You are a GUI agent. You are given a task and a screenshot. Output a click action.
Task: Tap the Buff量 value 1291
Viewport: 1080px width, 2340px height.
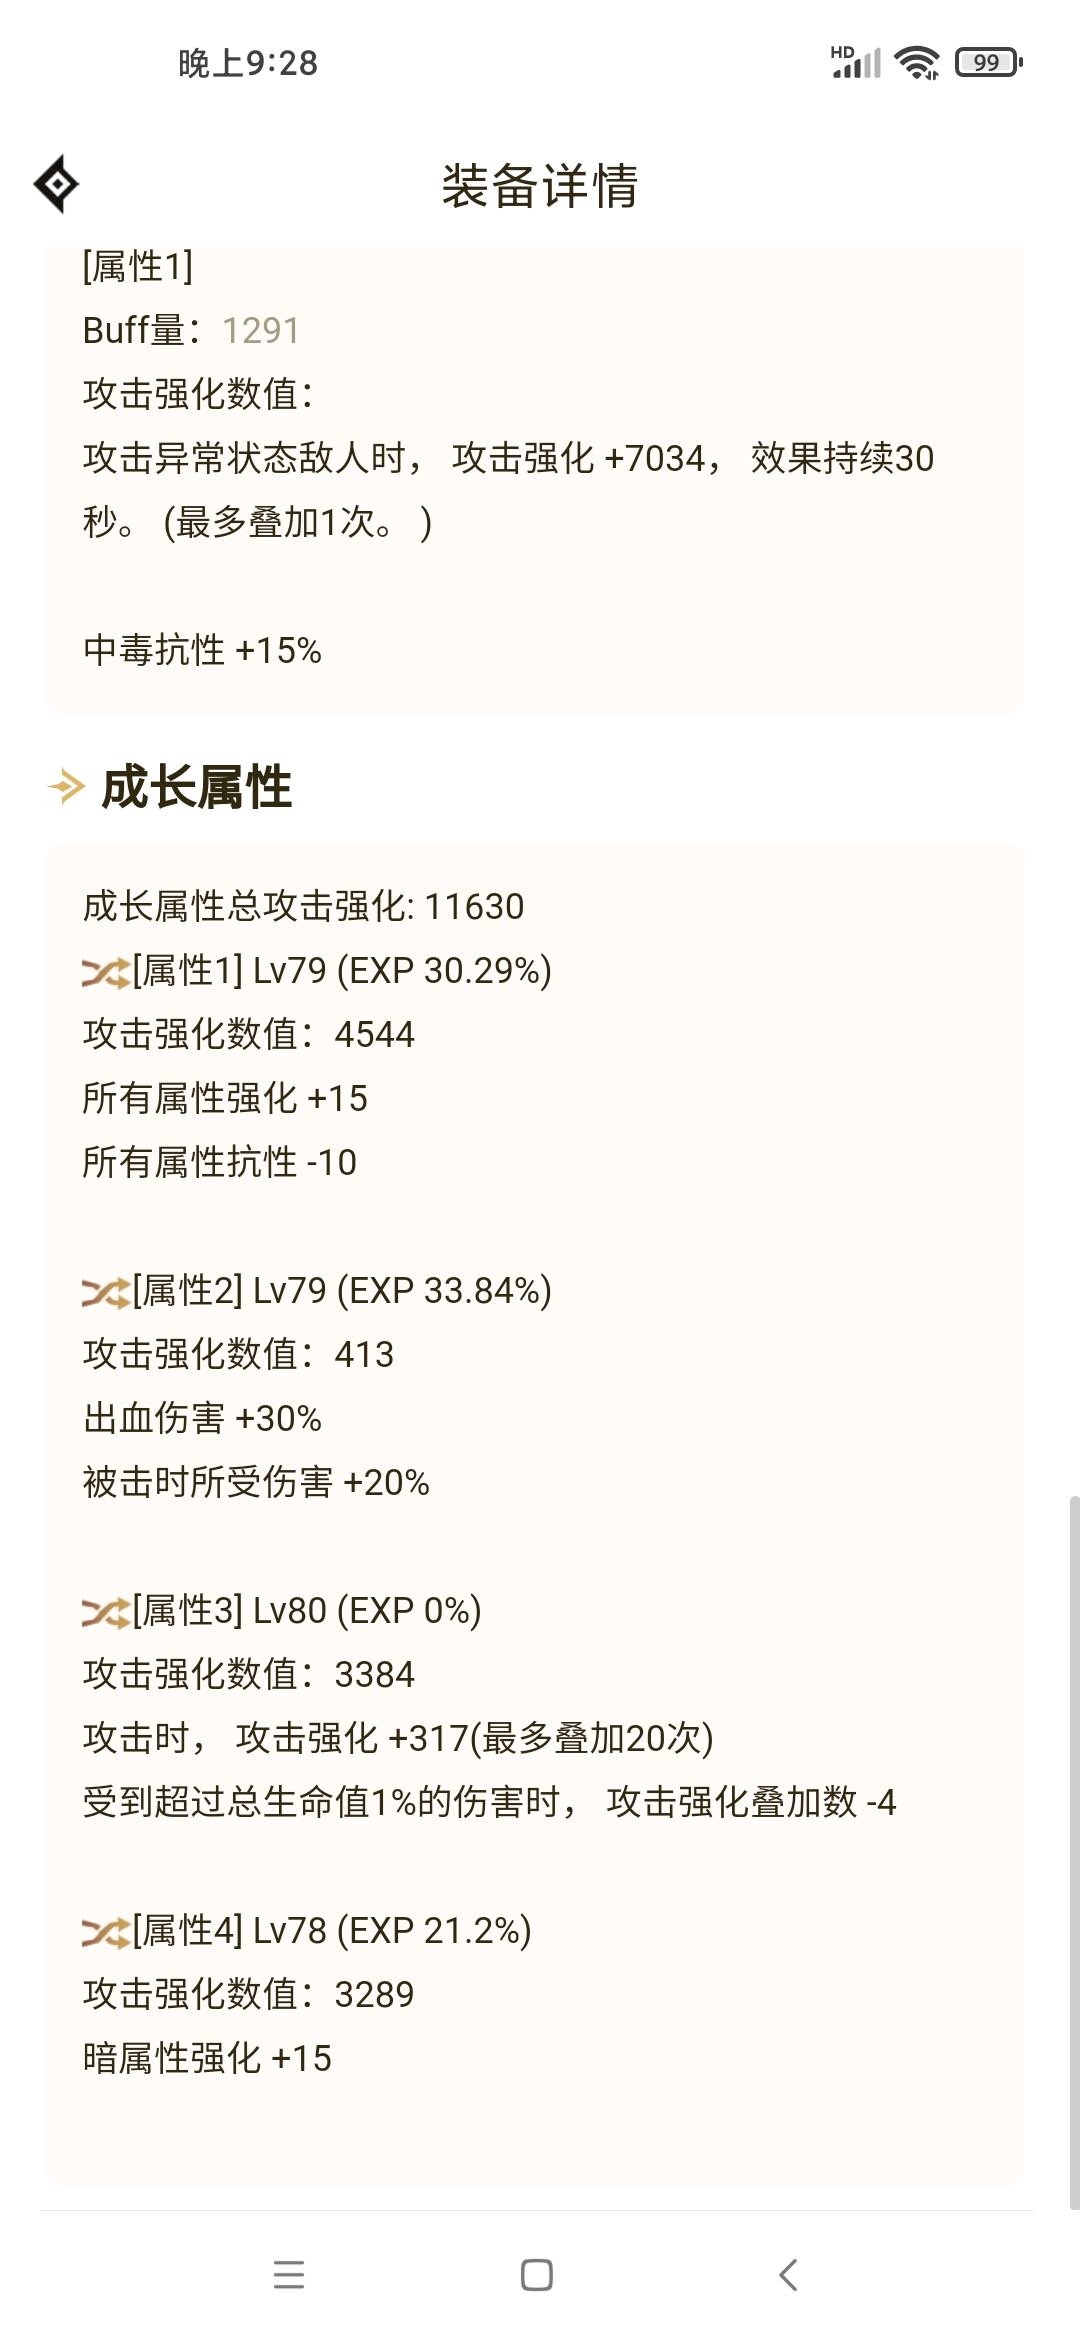point(261,331)
